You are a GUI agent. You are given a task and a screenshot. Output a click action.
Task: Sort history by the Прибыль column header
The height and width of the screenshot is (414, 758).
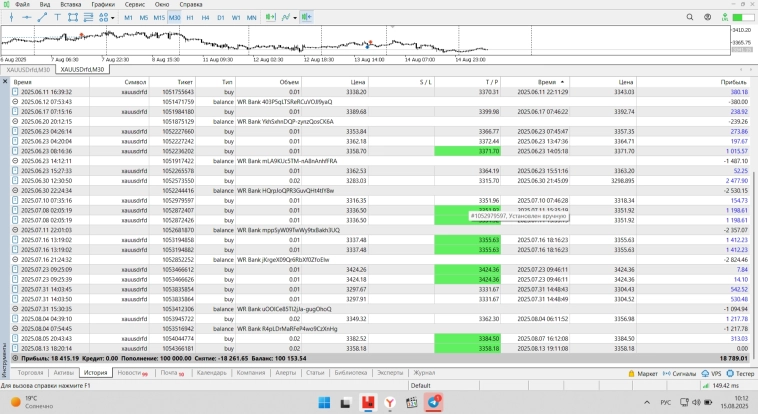coord(732,81)
